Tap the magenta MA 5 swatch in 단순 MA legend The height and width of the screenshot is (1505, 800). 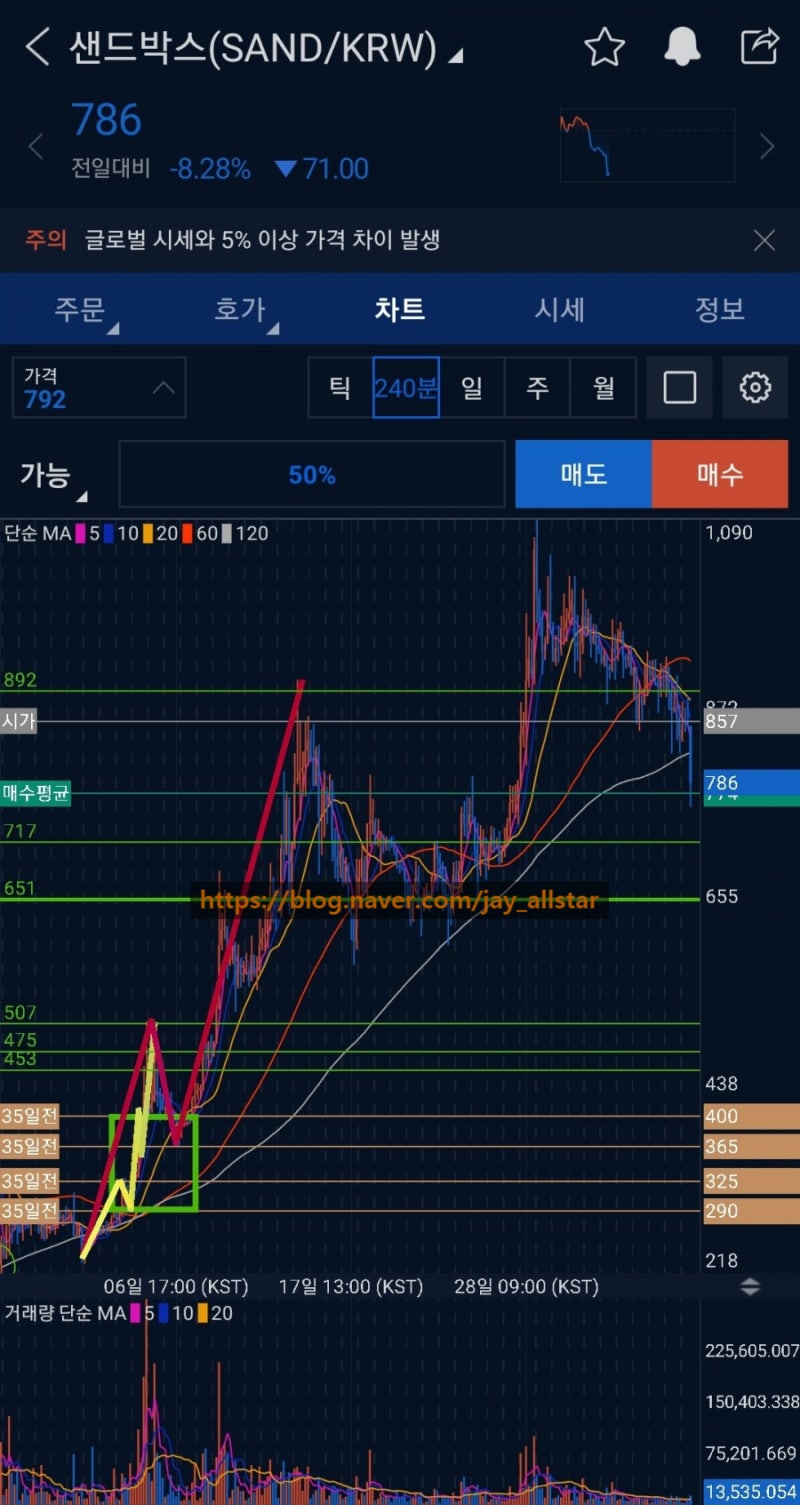[x=81, y=534]
